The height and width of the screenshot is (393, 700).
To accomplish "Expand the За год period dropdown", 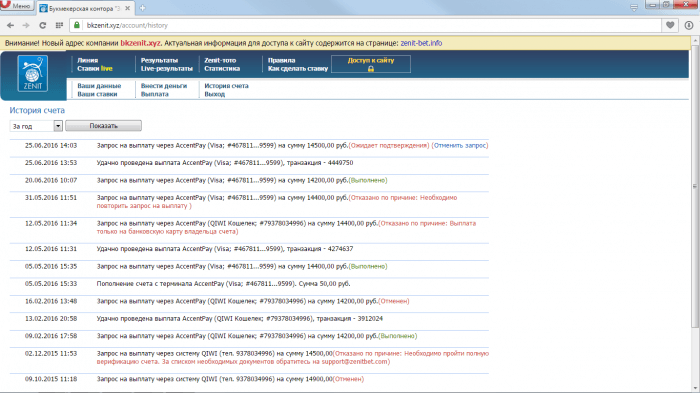I will (58, 126).
